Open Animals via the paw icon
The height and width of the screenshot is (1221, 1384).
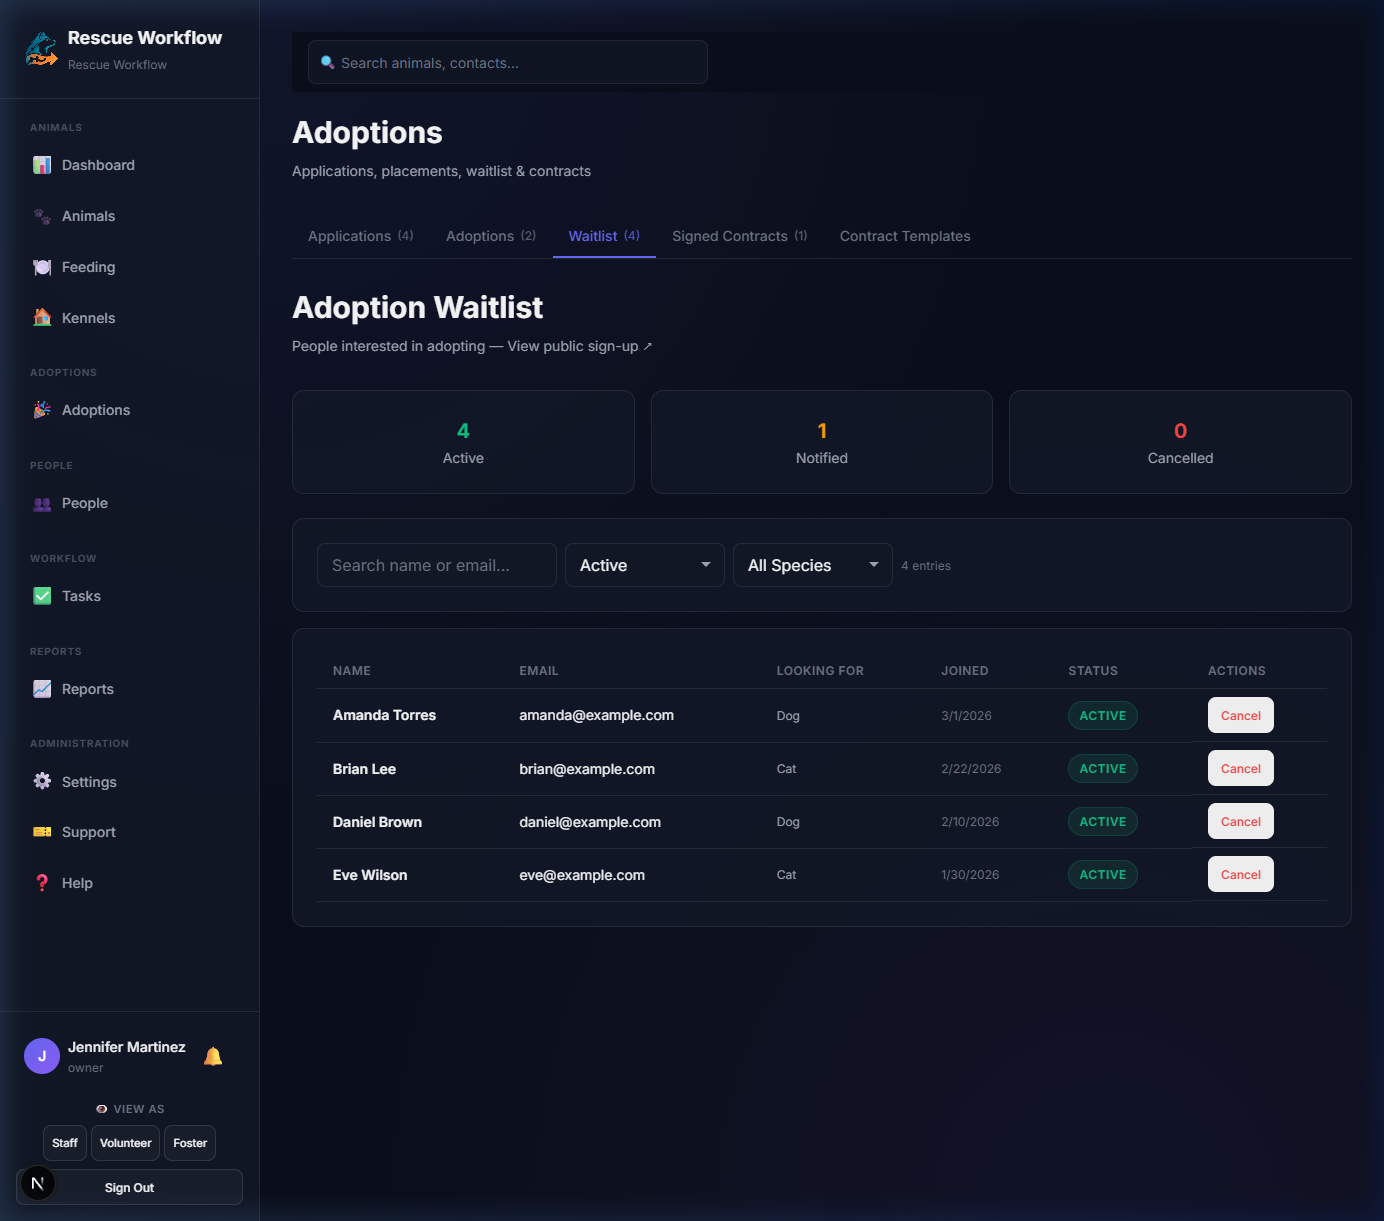pos(42,216)
